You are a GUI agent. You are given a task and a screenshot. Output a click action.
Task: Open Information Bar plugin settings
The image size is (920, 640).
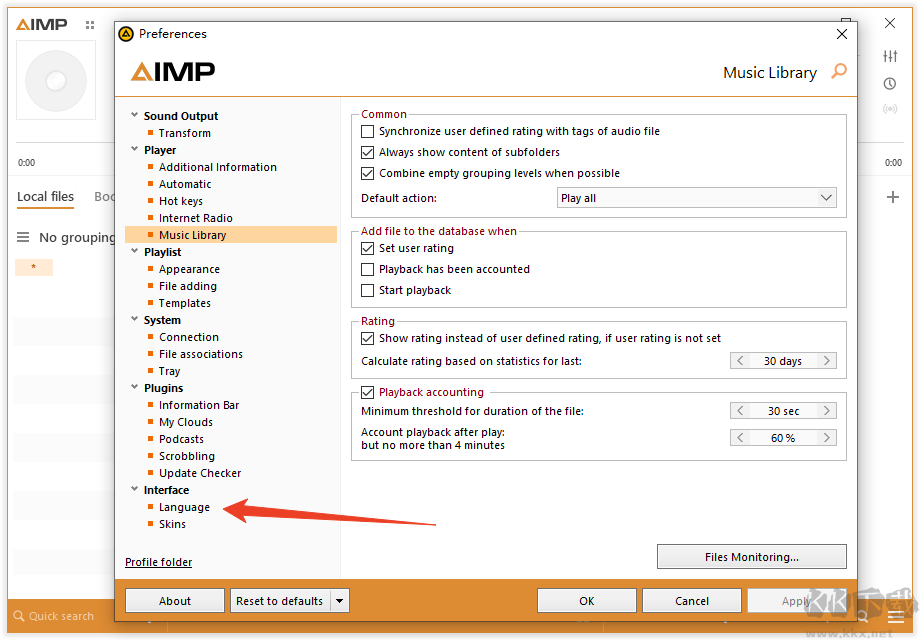coord(199,405)
